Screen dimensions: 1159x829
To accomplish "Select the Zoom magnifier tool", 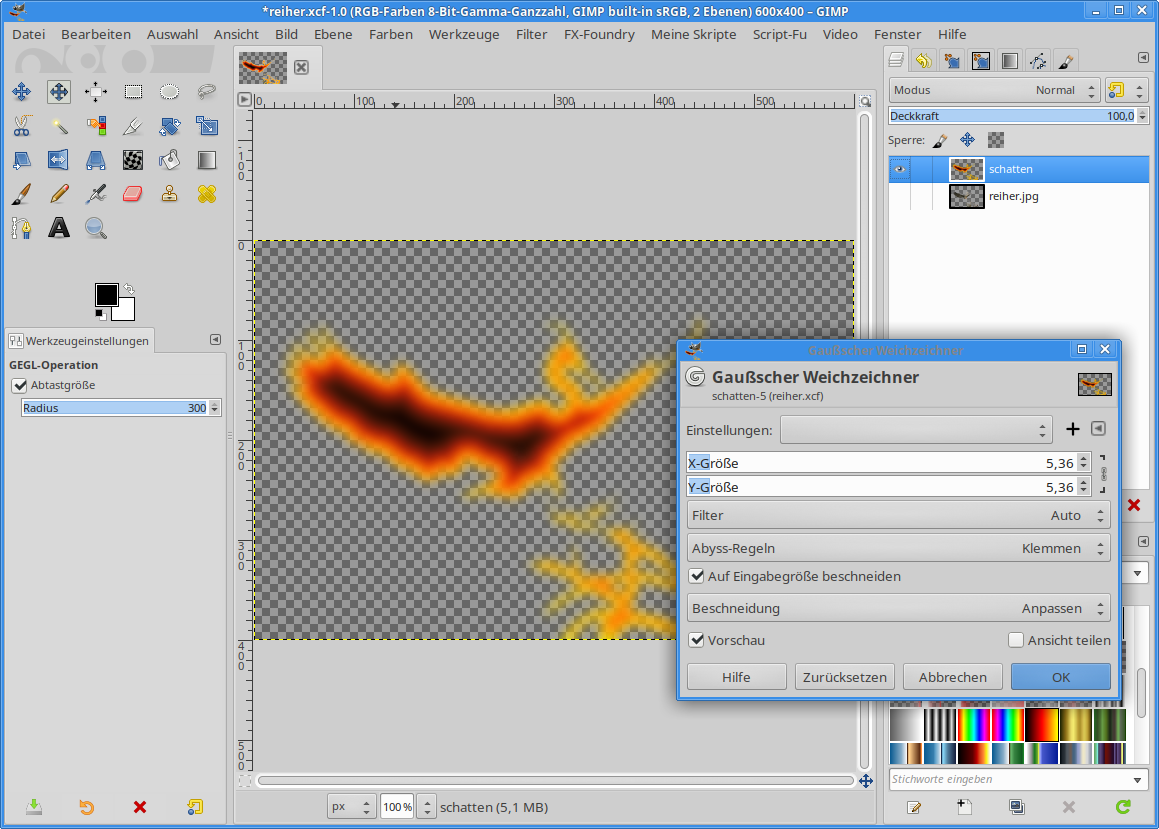I will coord(96,228).
